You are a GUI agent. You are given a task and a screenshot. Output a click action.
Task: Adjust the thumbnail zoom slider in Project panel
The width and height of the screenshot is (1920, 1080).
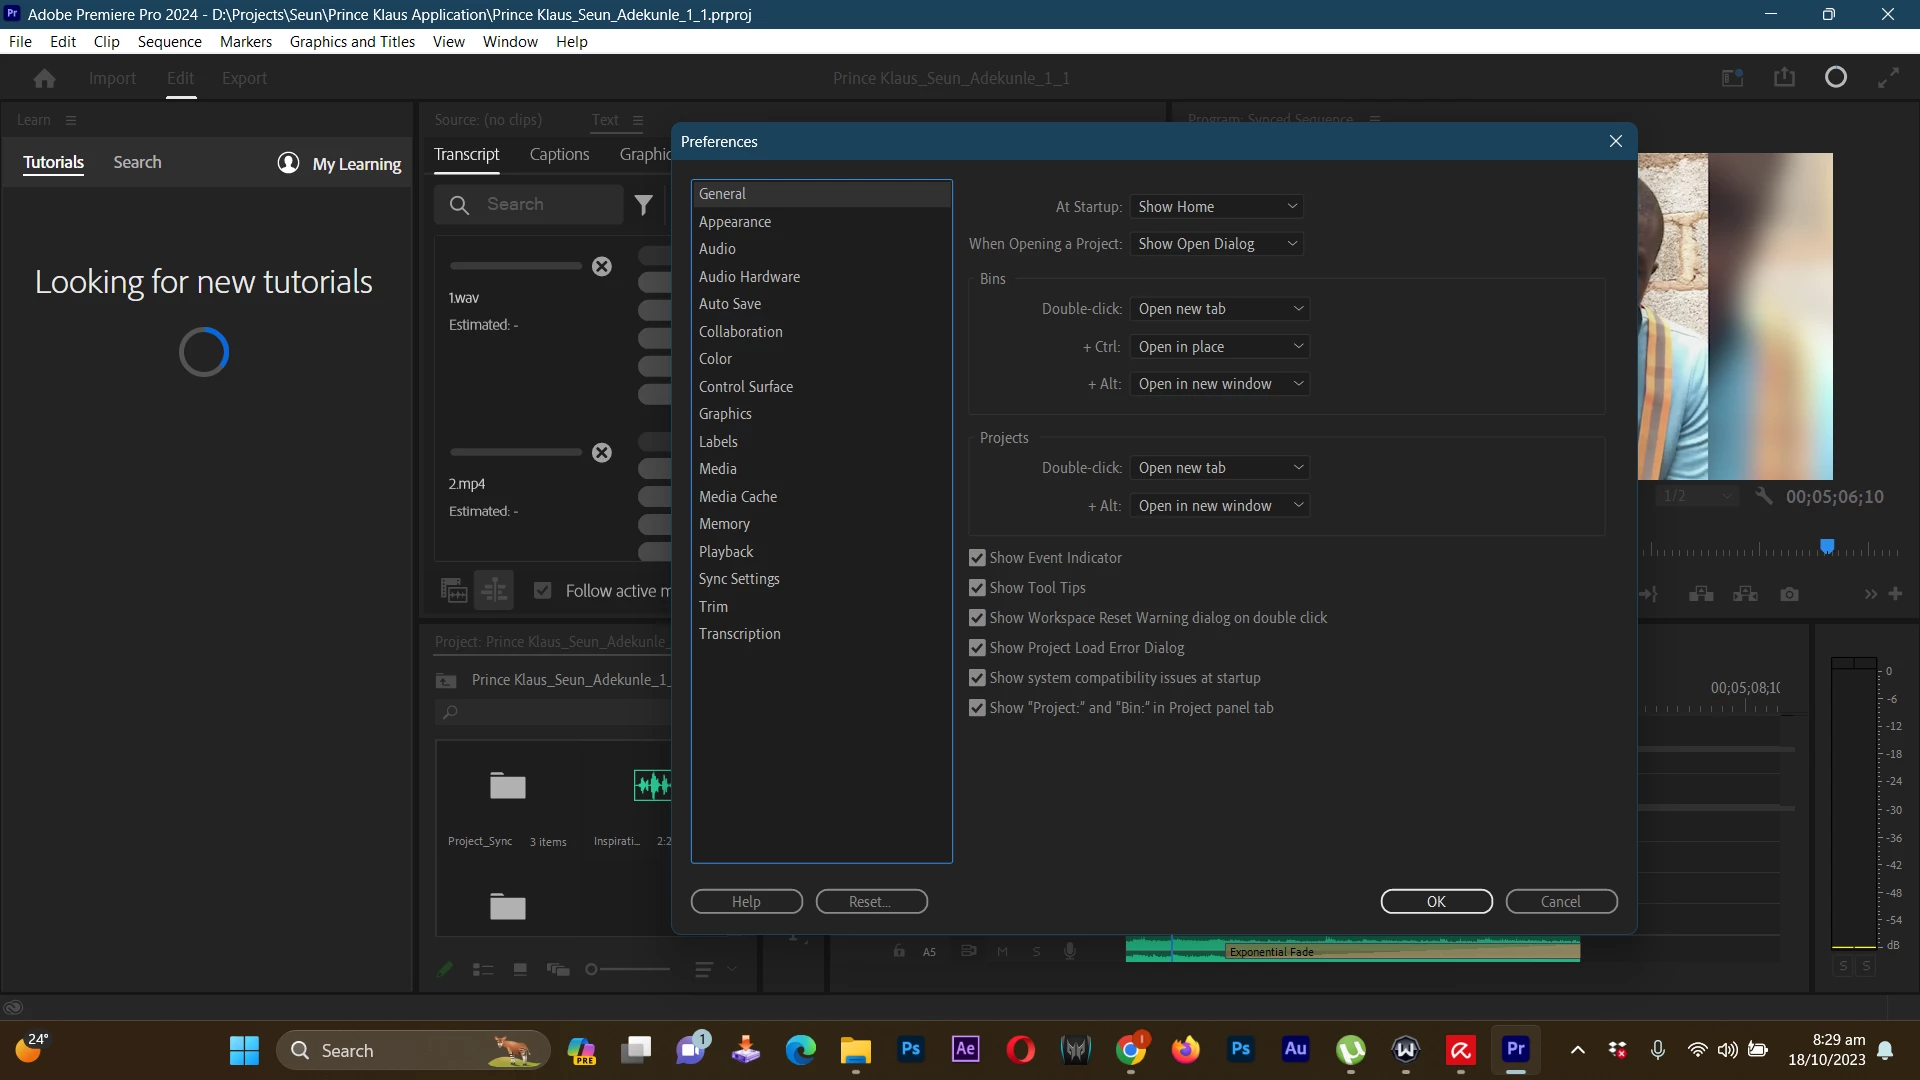(x=592, y=969)
